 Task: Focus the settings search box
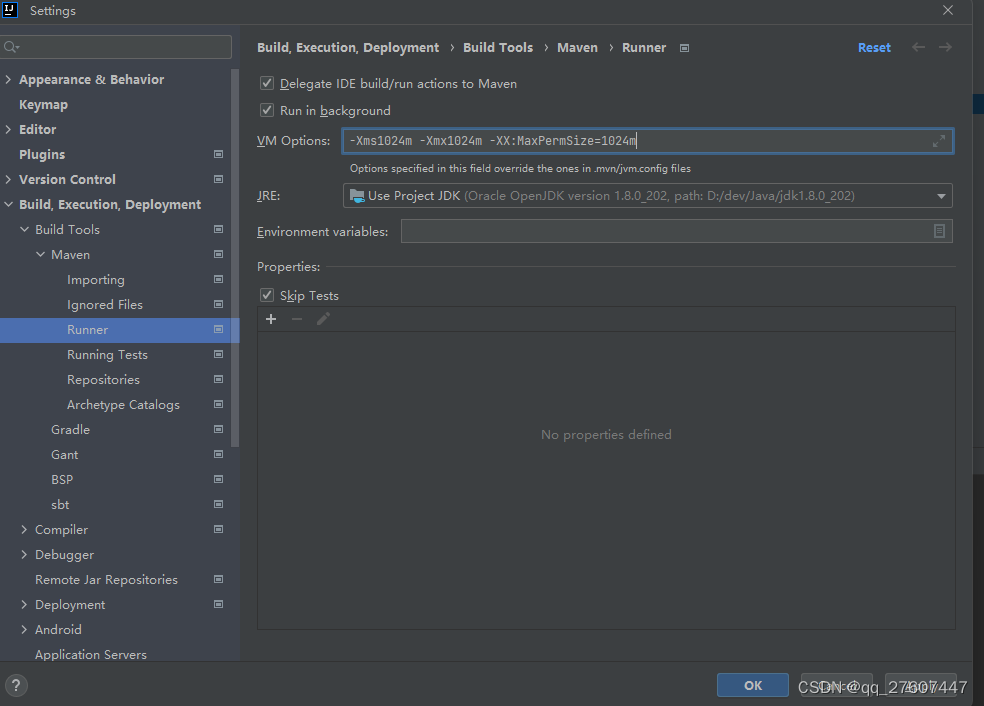click(x=116, y=47)
